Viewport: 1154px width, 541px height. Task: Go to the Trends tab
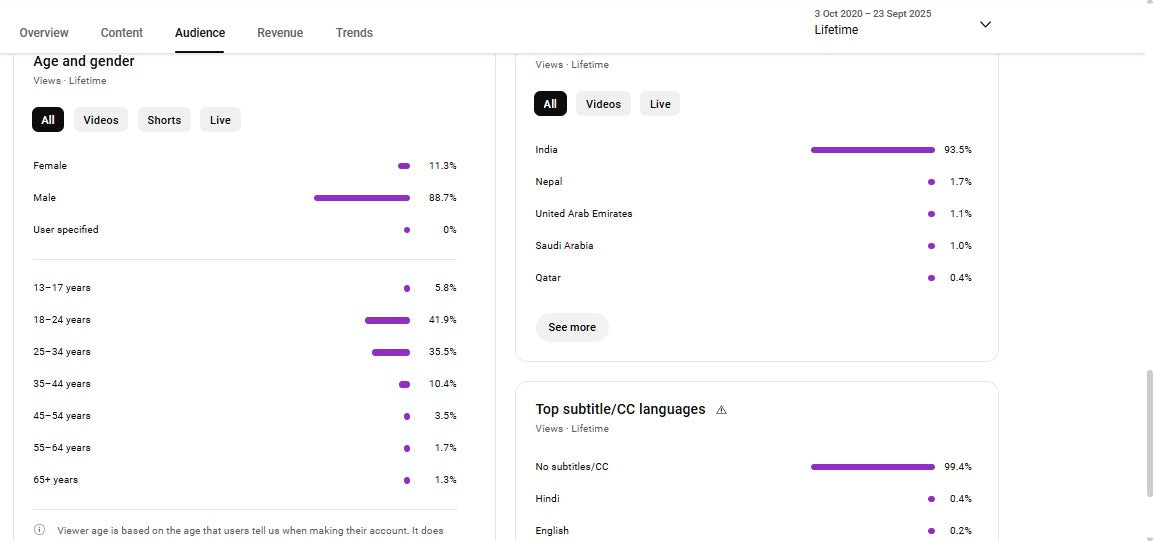[354, 33]
